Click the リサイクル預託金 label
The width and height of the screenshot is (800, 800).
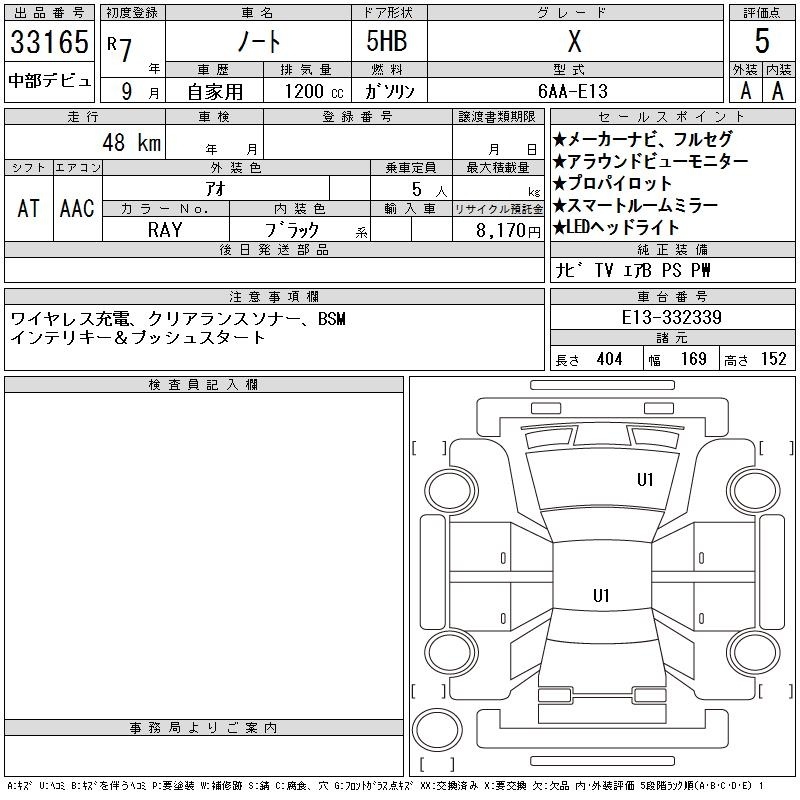[x=498, y=209]
